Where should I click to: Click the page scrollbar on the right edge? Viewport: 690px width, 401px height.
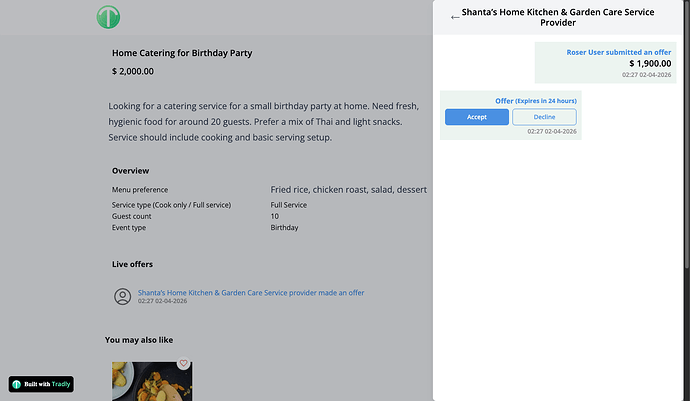coord(686,150)
